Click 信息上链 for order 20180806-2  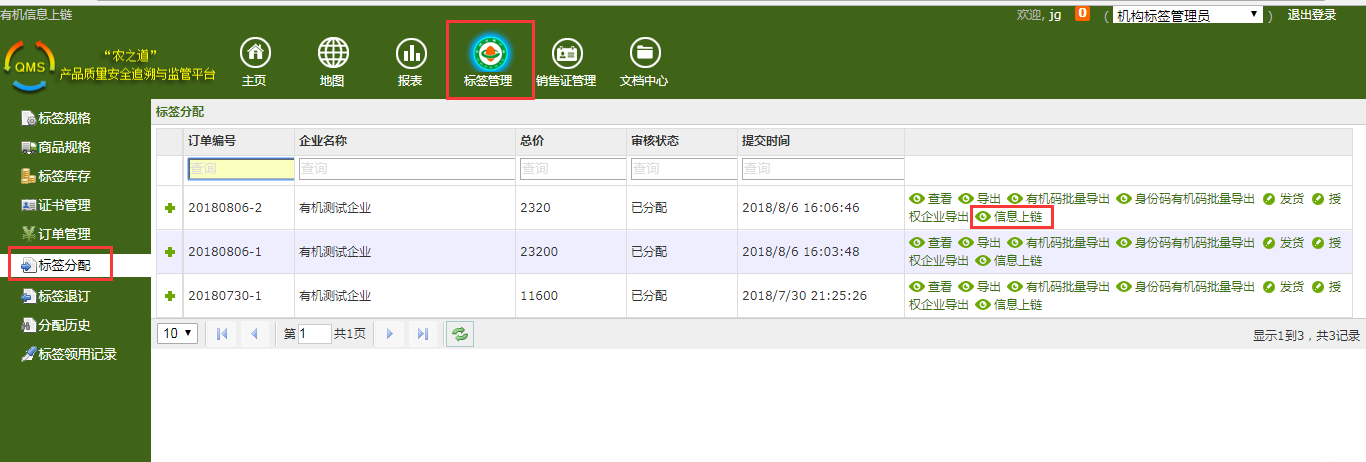(x=1011, y=217)
